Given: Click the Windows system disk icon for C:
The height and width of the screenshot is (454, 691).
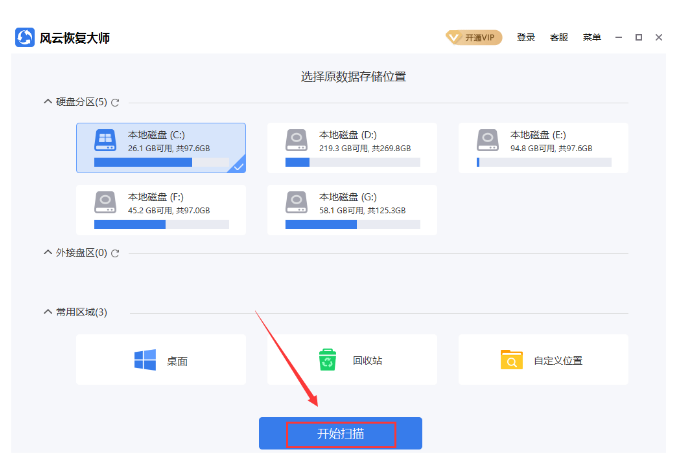Looking at the screenshot, I should [105, 140].
